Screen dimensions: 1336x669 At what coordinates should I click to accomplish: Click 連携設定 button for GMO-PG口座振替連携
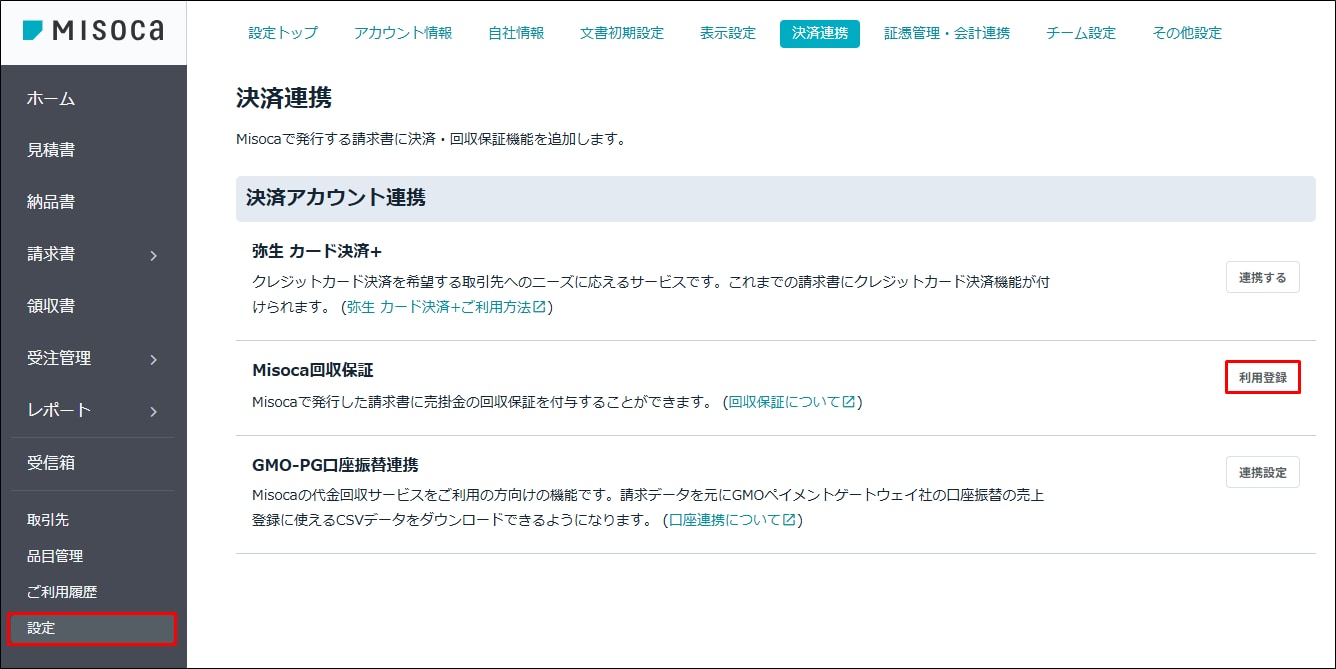(1262, 472)
